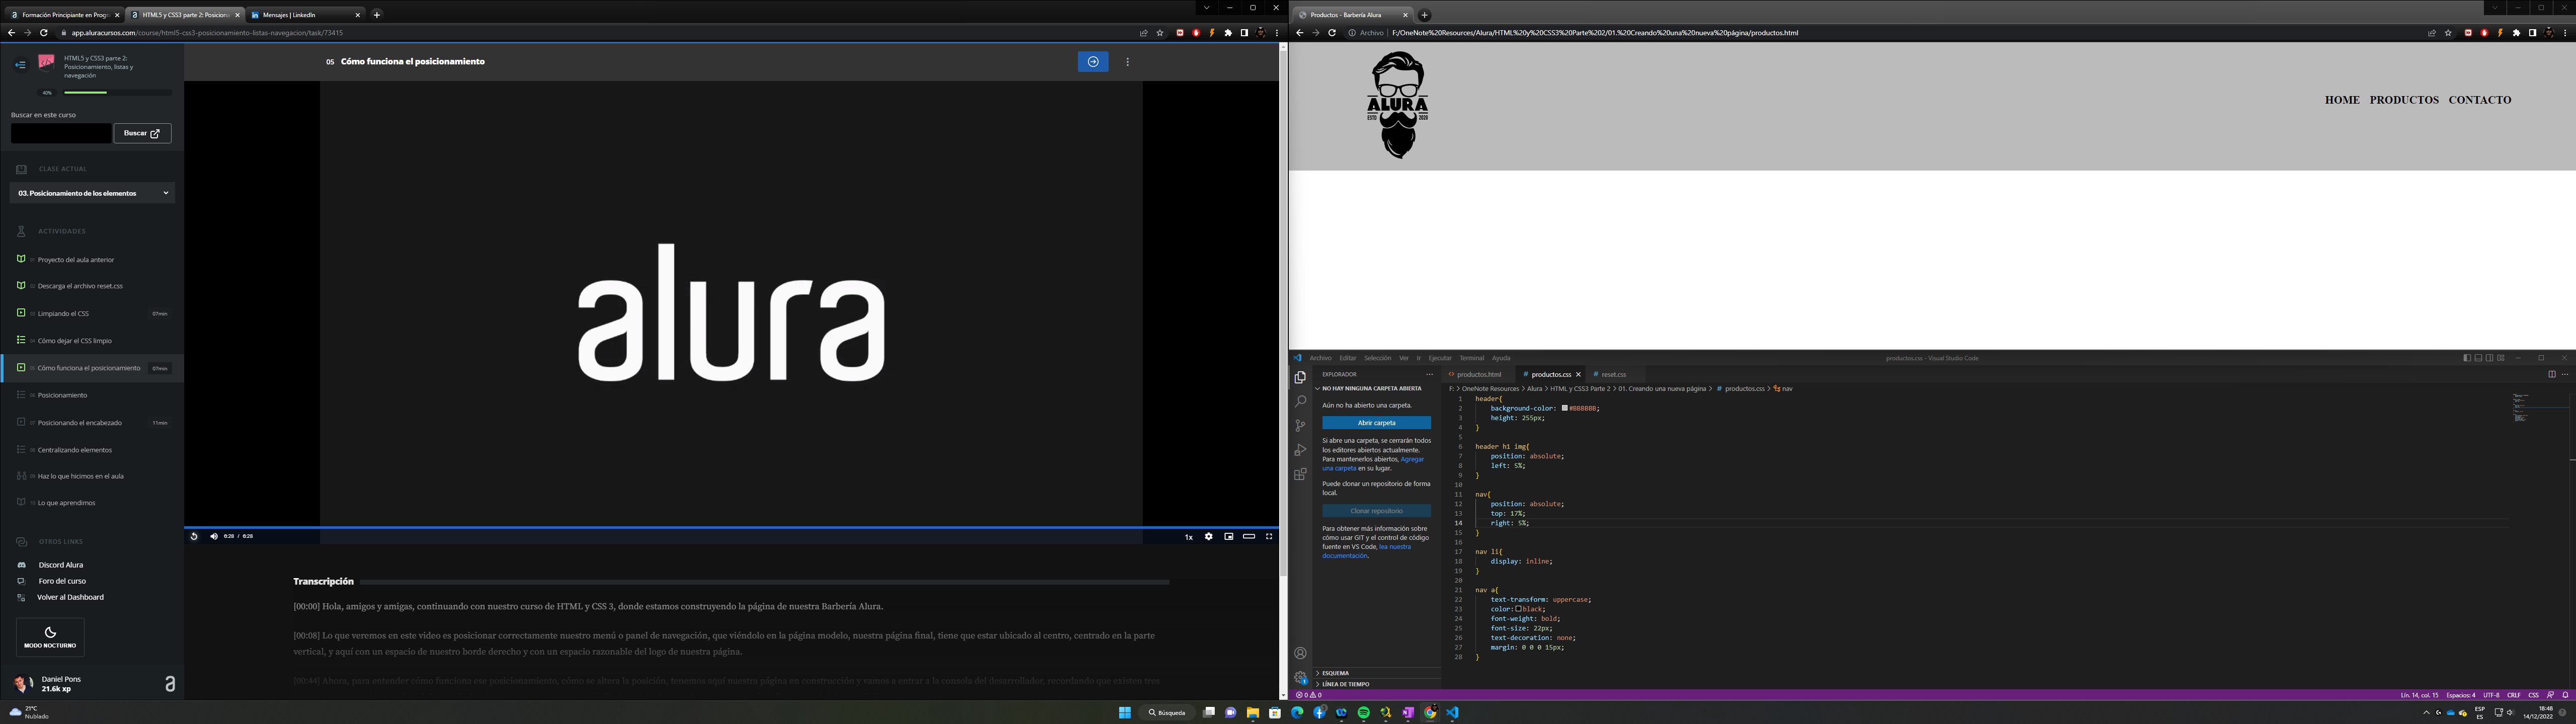2576x724 pixels.
Task: Click video progress bar
Action: (731, 527)
